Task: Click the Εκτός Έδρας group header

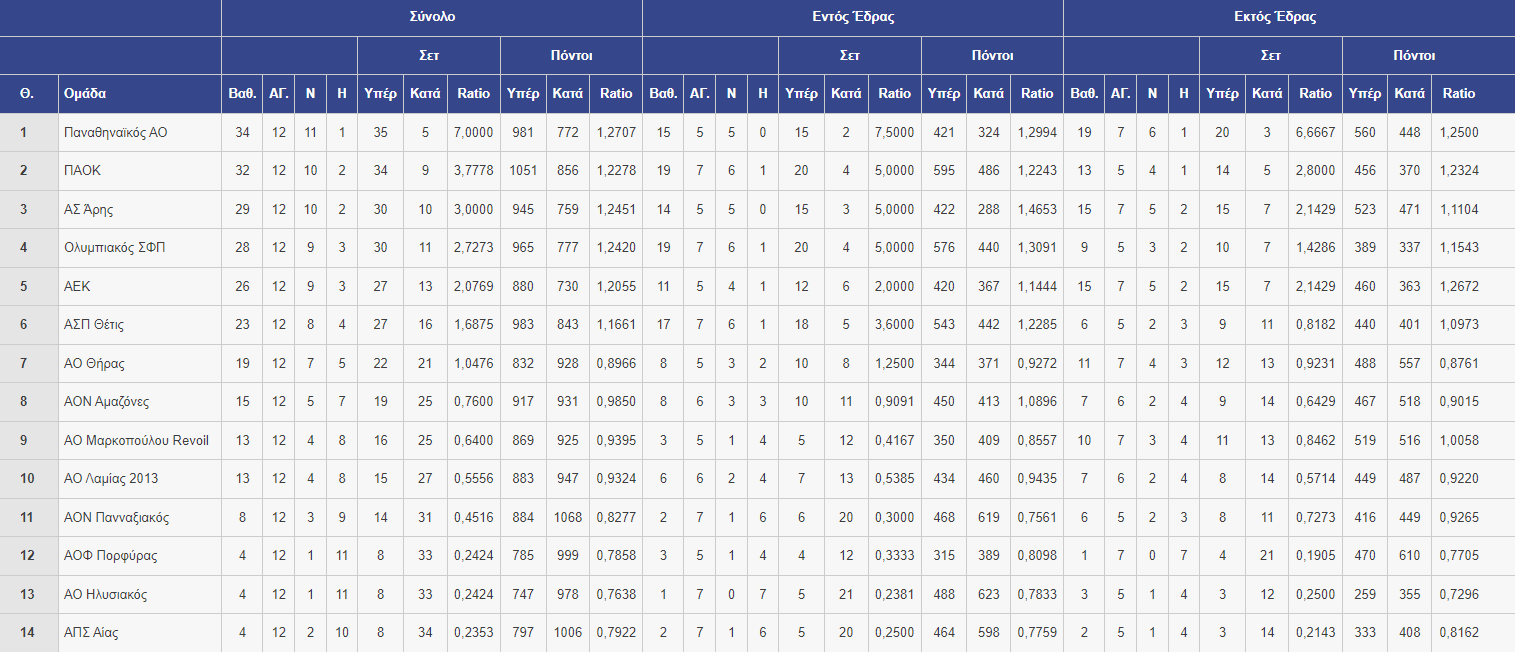Action: click(1275, 17)
